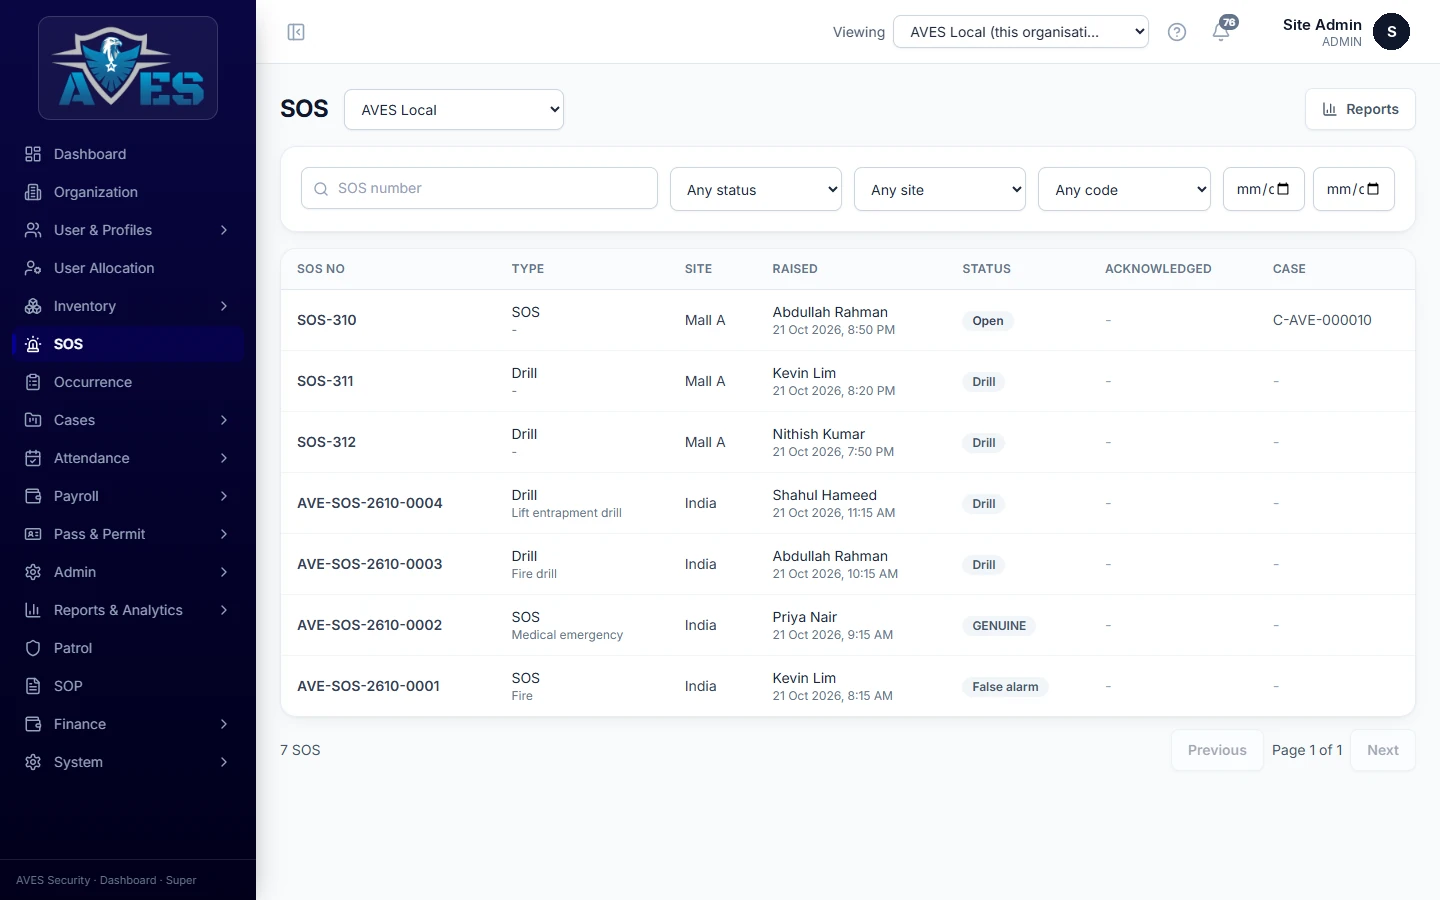1440x900 pixels.
Task: Click the Occurrence clipboard icon
Action: pos(33,382)
